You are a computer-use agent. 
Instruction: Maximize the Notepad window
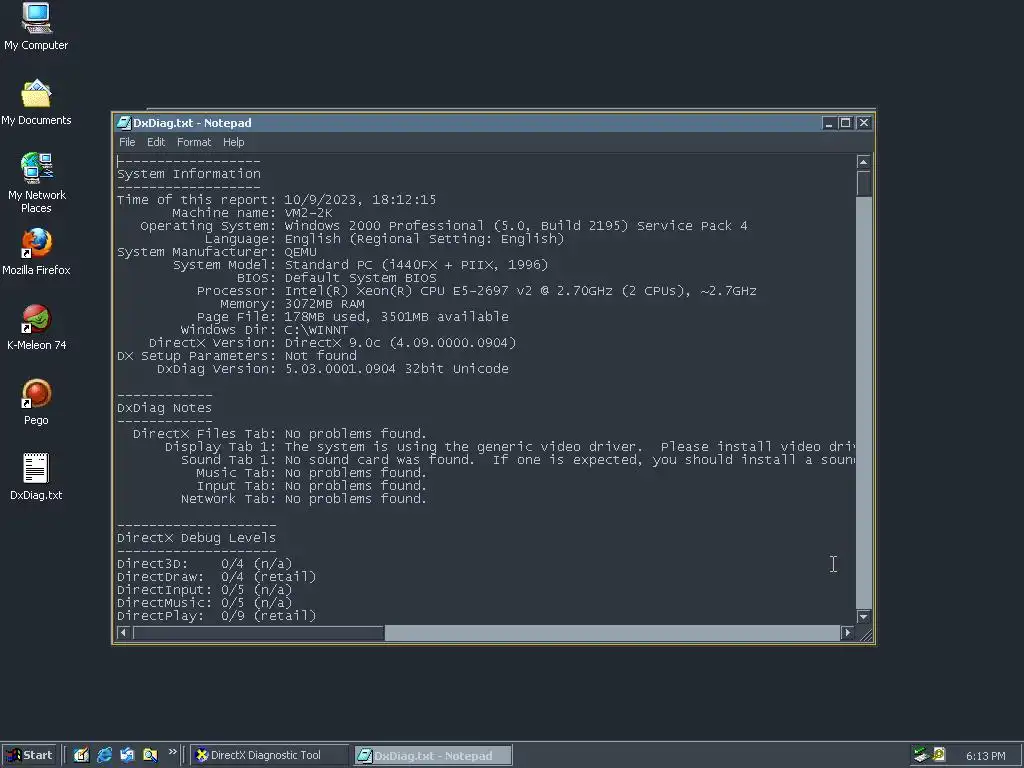pyautogui.click(x=845, y=123)
